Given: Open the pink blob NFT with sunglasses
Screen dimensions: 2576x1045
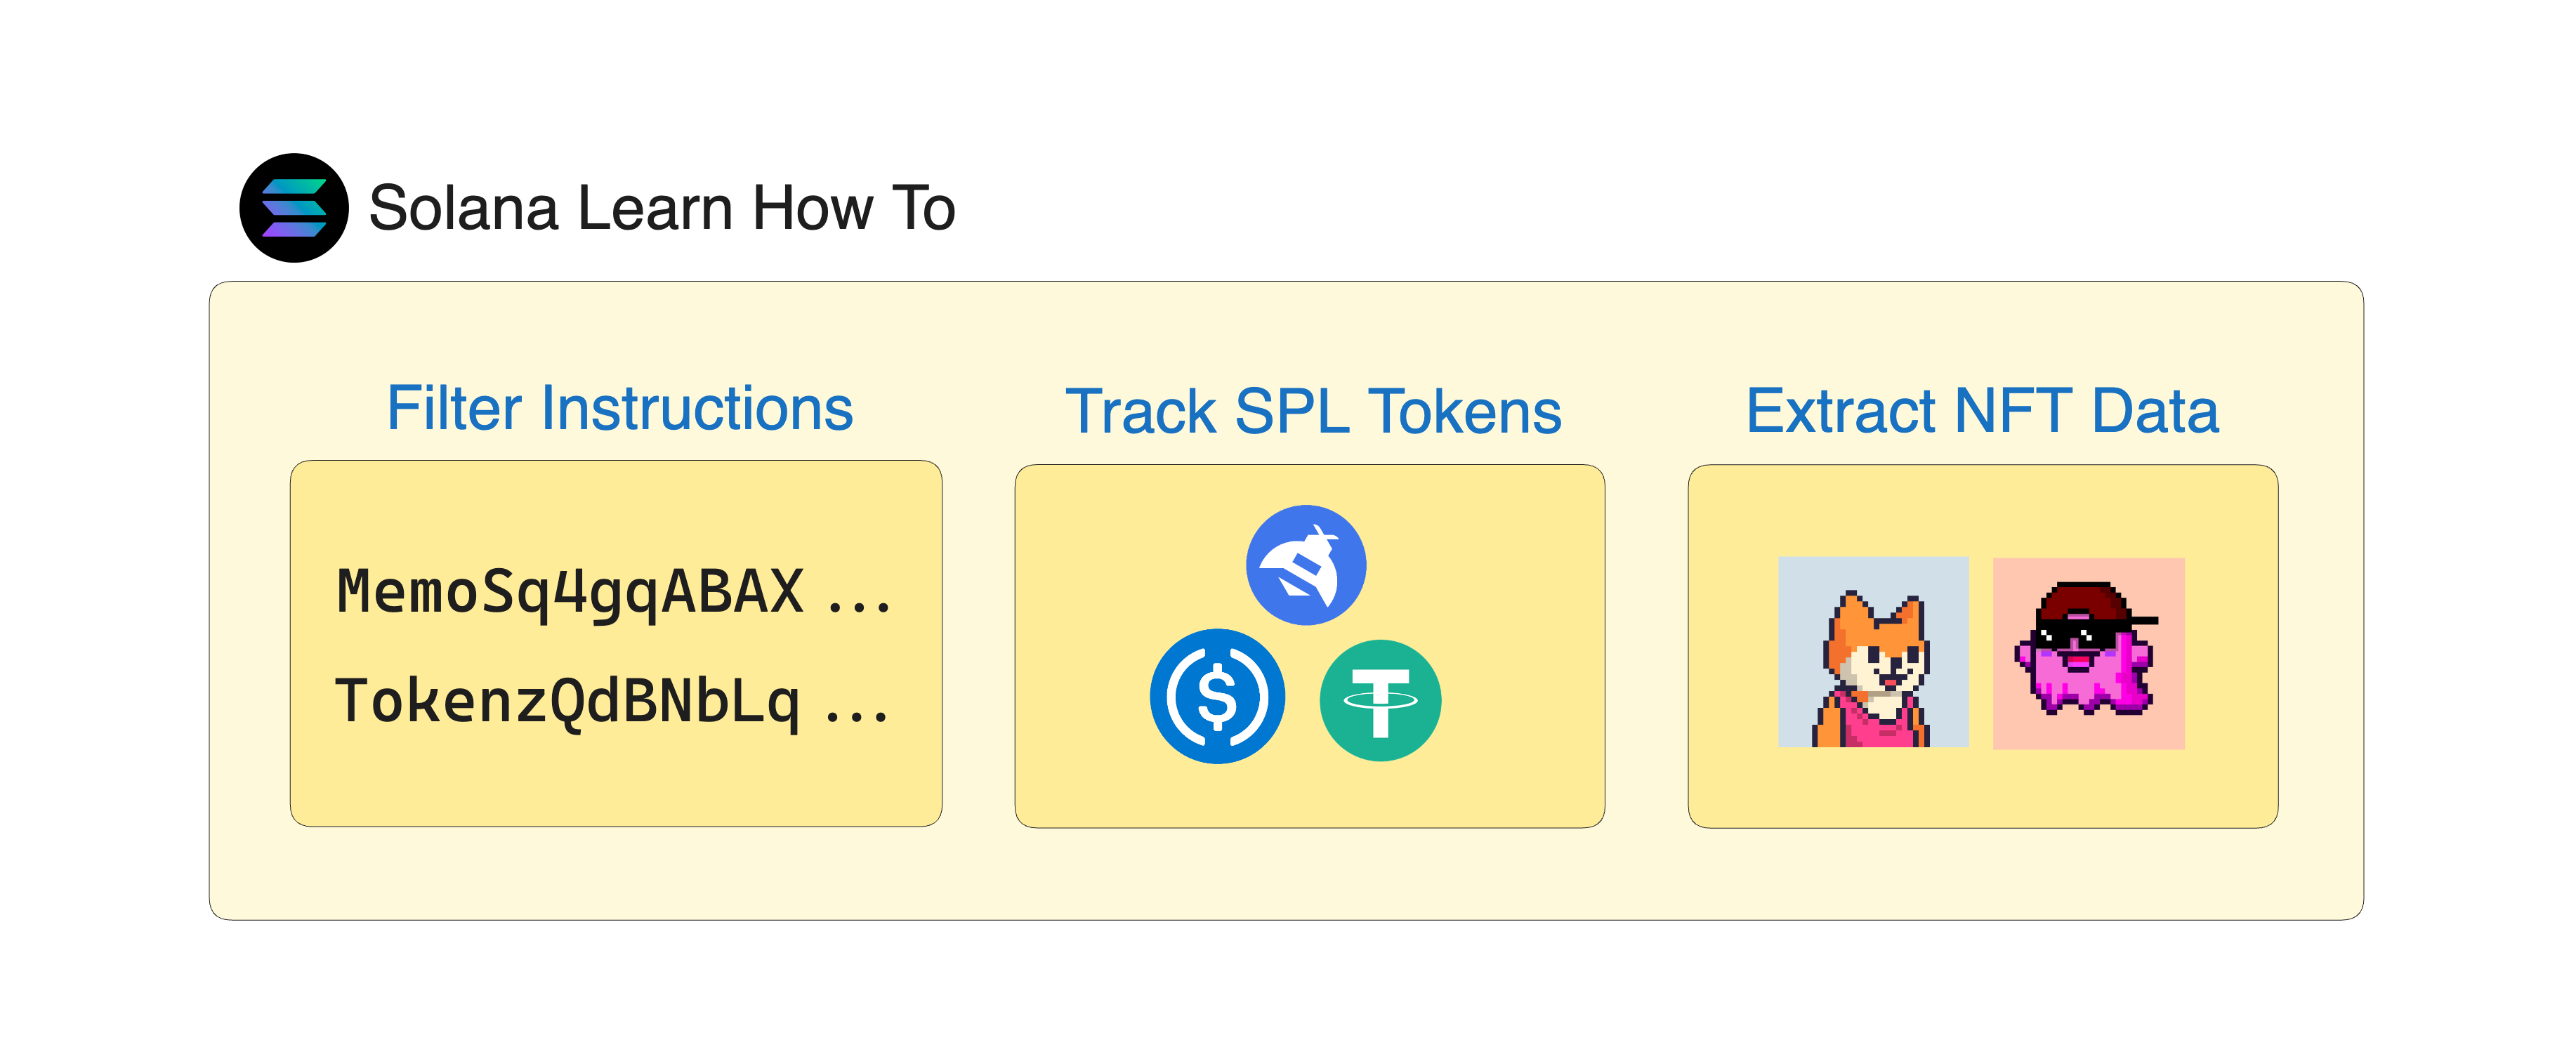Looking at the screenshot, I should [2088, 653].
